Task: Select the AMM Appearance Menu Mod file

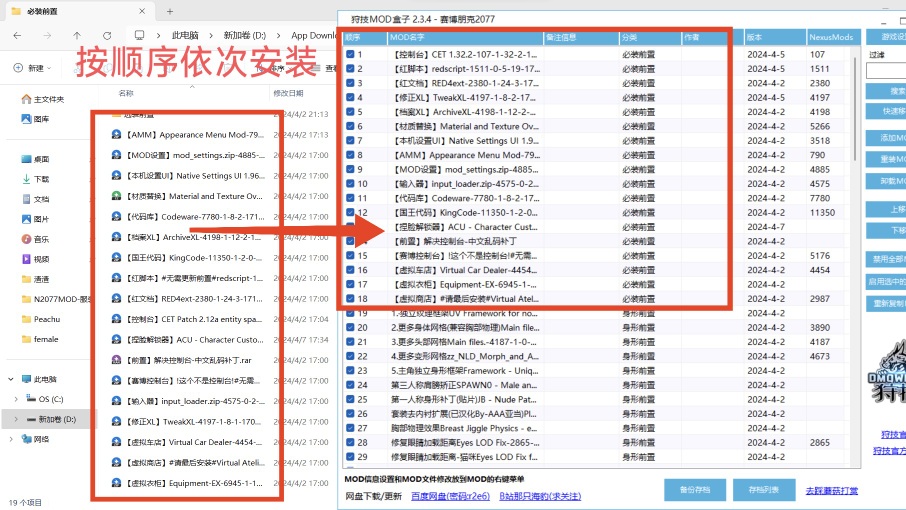Action: tap(190, 134)
